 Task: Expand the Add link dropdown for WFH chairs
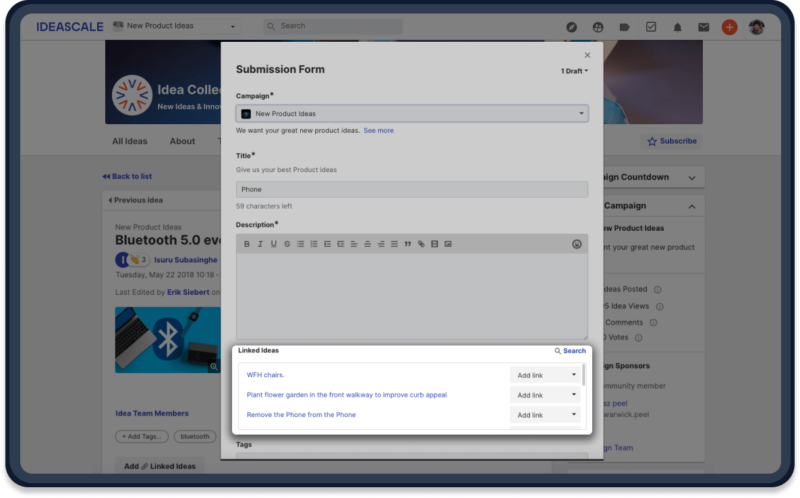point(545,375)
